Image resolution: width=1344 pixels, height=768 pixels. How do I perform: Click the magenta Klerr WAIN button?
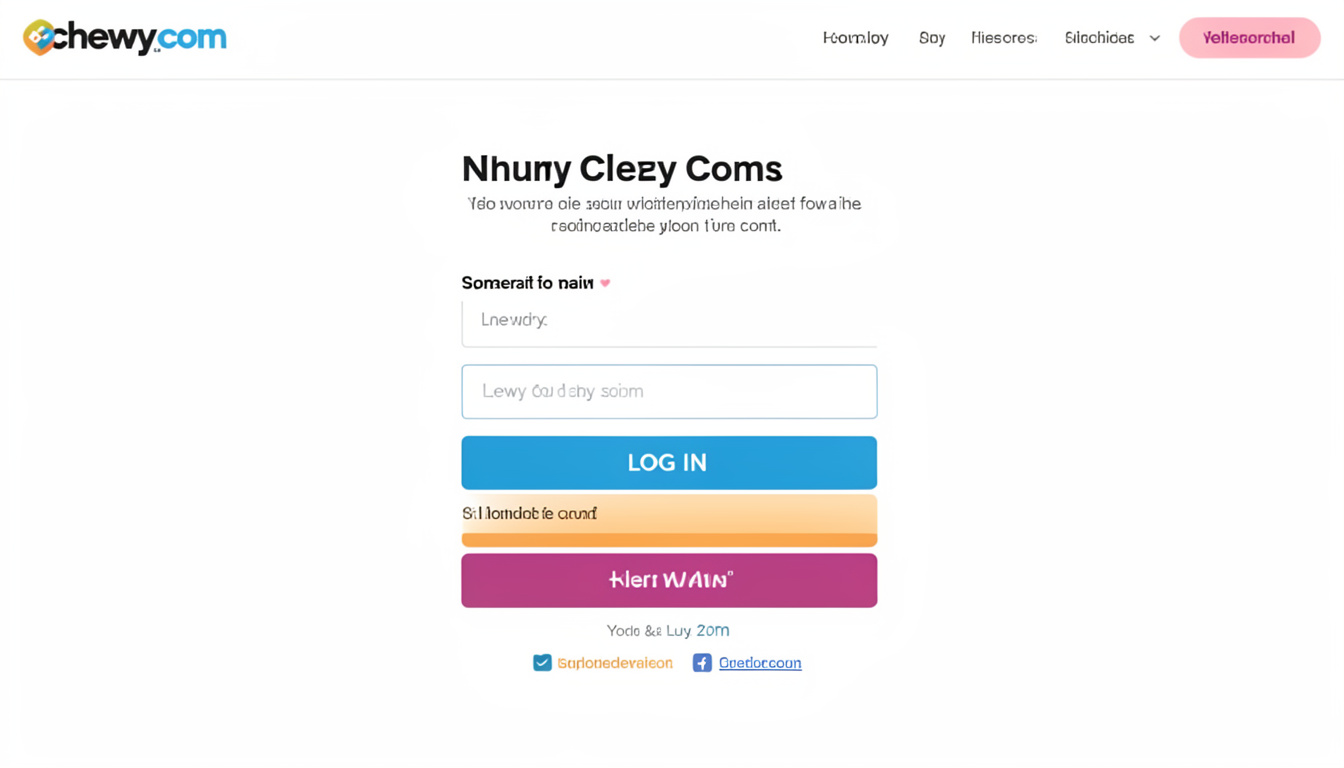tap(668, 580)
